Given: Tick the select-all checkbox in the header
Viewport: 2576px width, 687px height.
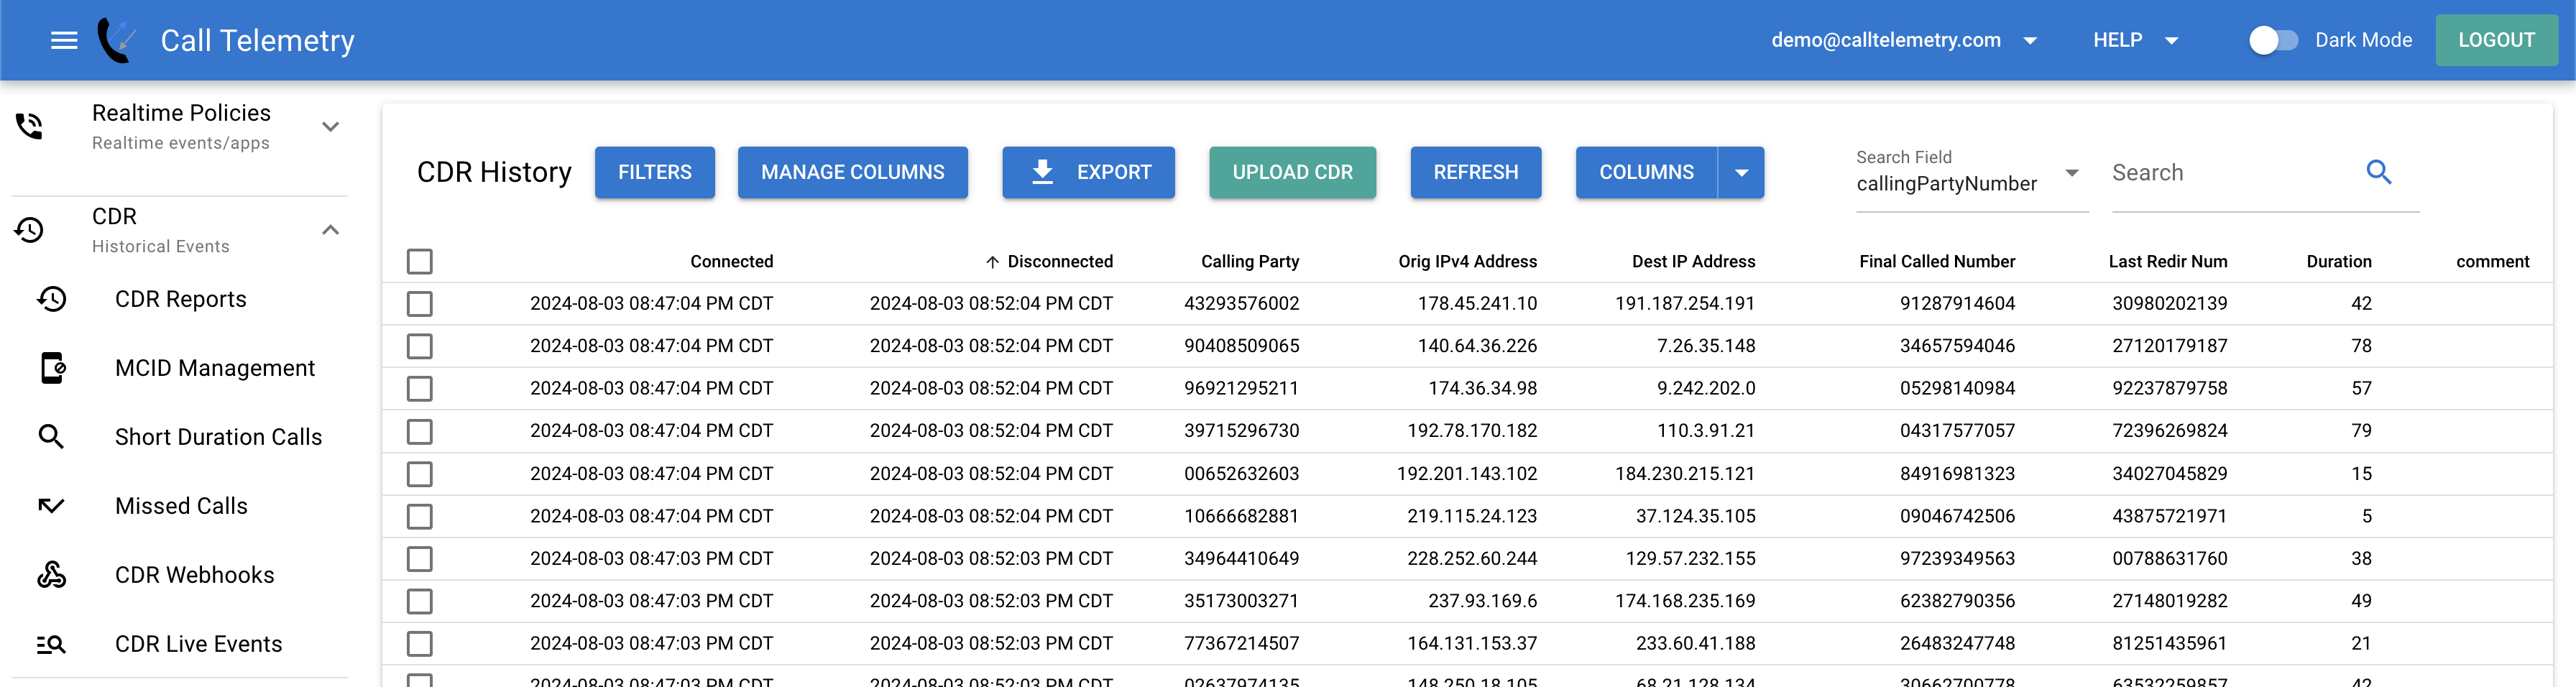Looking at the screenshot, I should [420, 262].
